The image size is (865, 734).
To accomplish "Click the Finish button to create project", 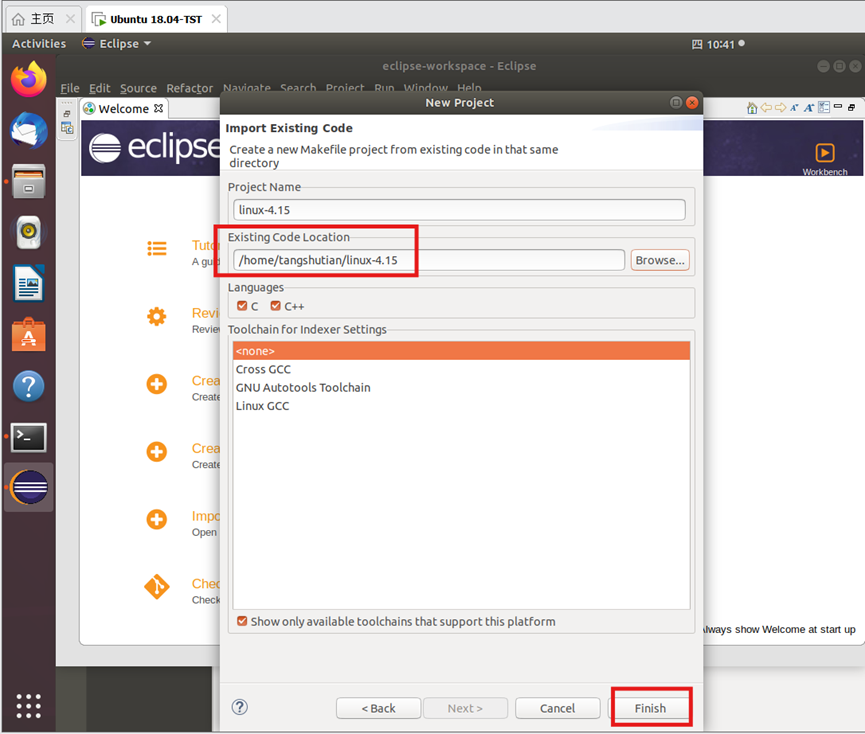I will tap(650, 707).
